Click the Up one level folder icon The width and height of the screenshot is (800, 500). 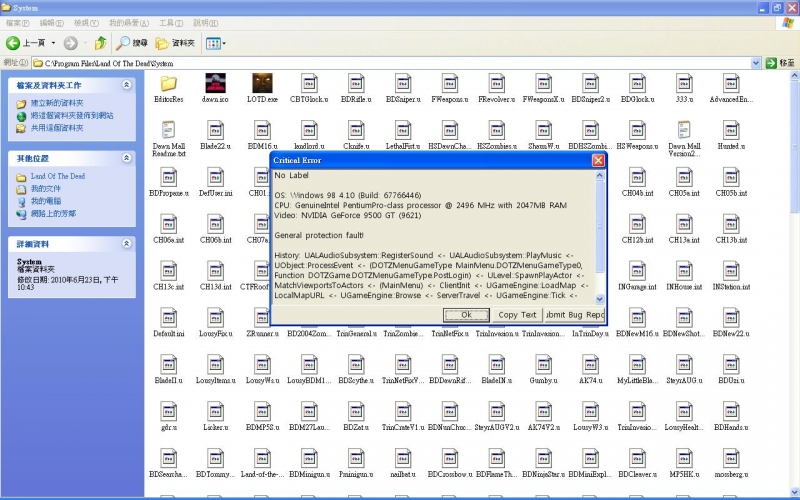(x=100, y=43)
